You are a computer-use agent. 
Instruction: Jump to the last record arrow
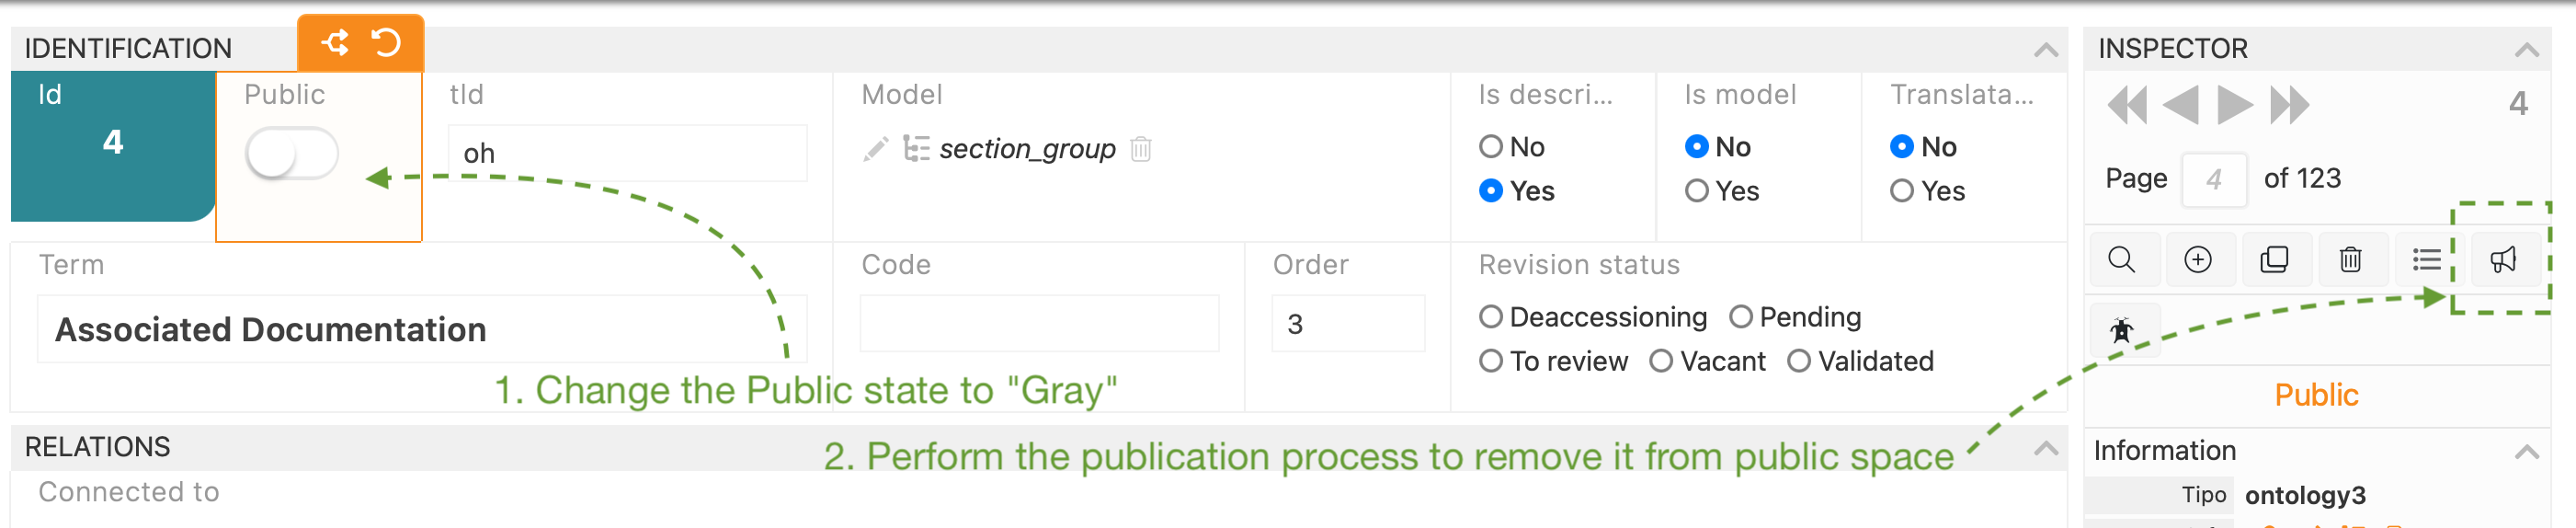(2289, 105)
